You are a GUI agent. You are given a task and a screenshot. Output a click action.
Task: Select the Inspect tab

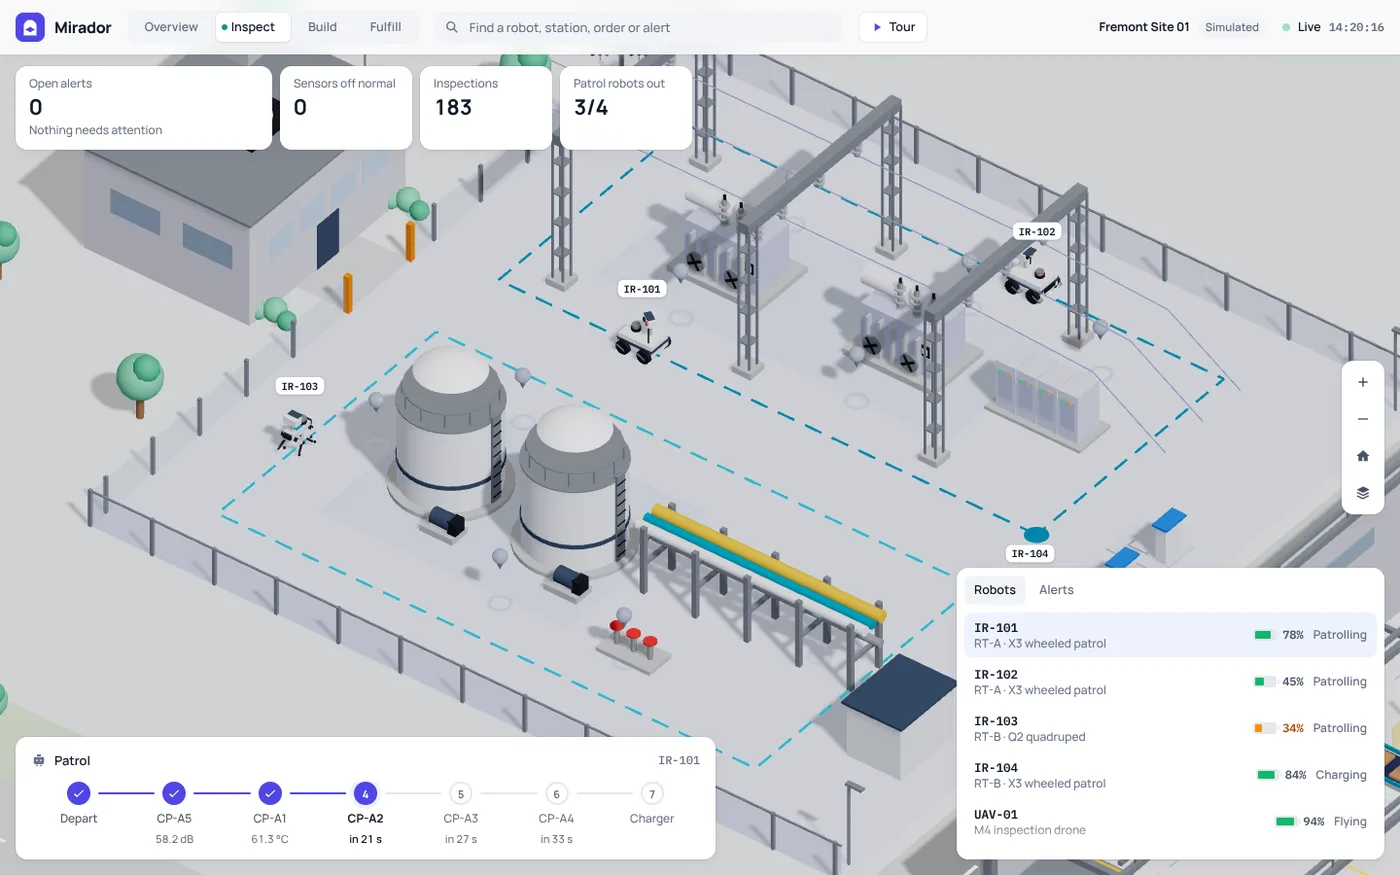point(252,27)
